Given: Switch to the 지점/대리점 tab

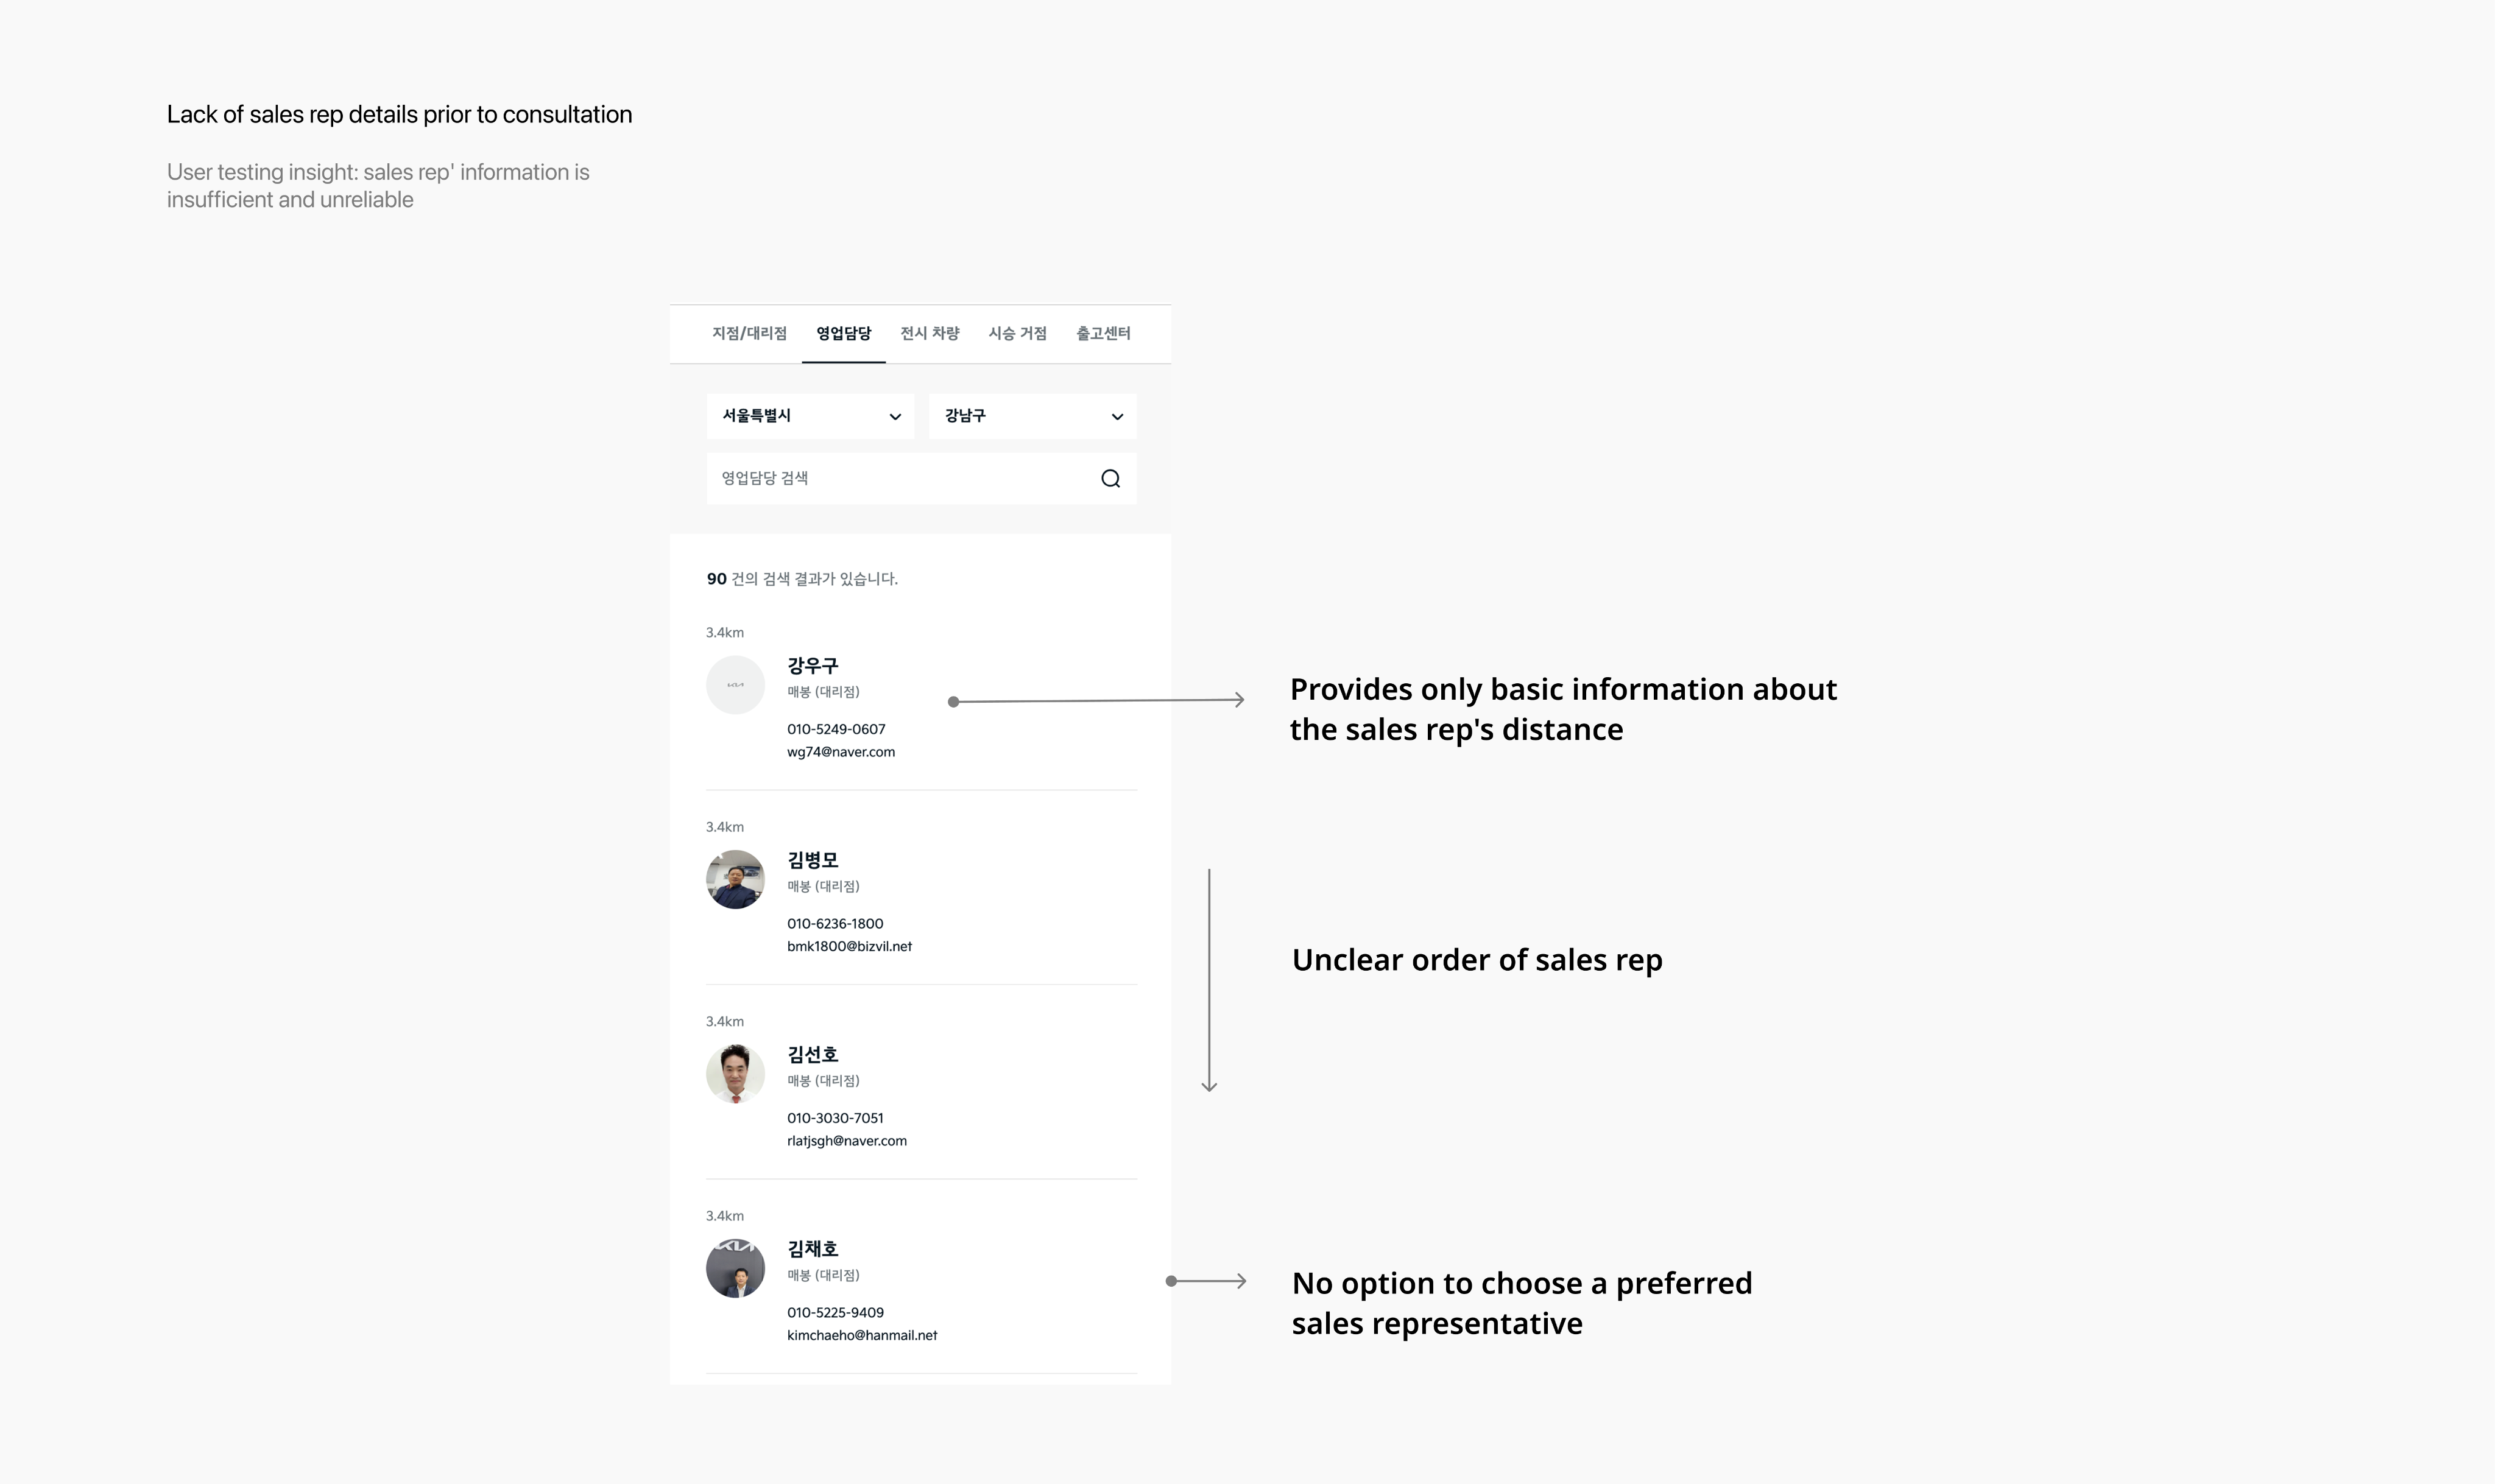Looking at the screenshot, I should (x=749, y=334).
